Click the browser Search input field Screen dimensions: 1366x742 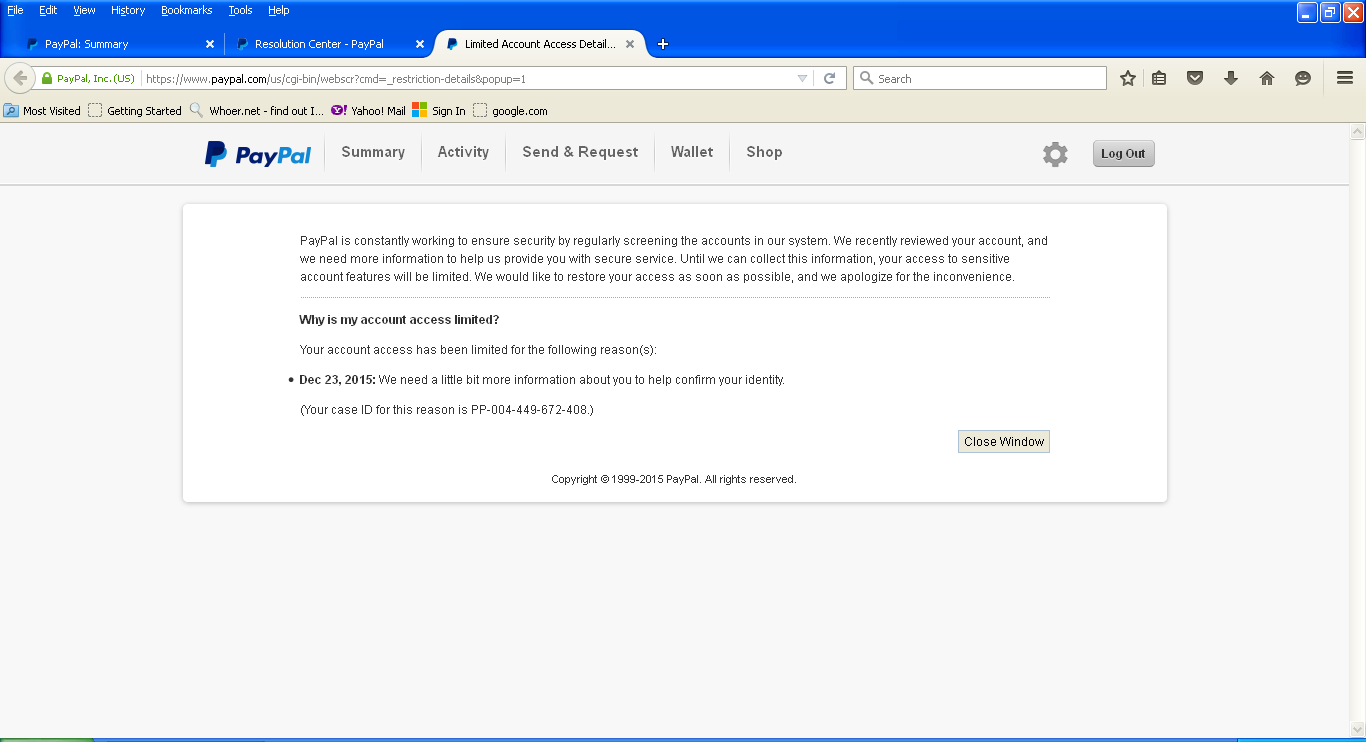[x=980, y=78]
